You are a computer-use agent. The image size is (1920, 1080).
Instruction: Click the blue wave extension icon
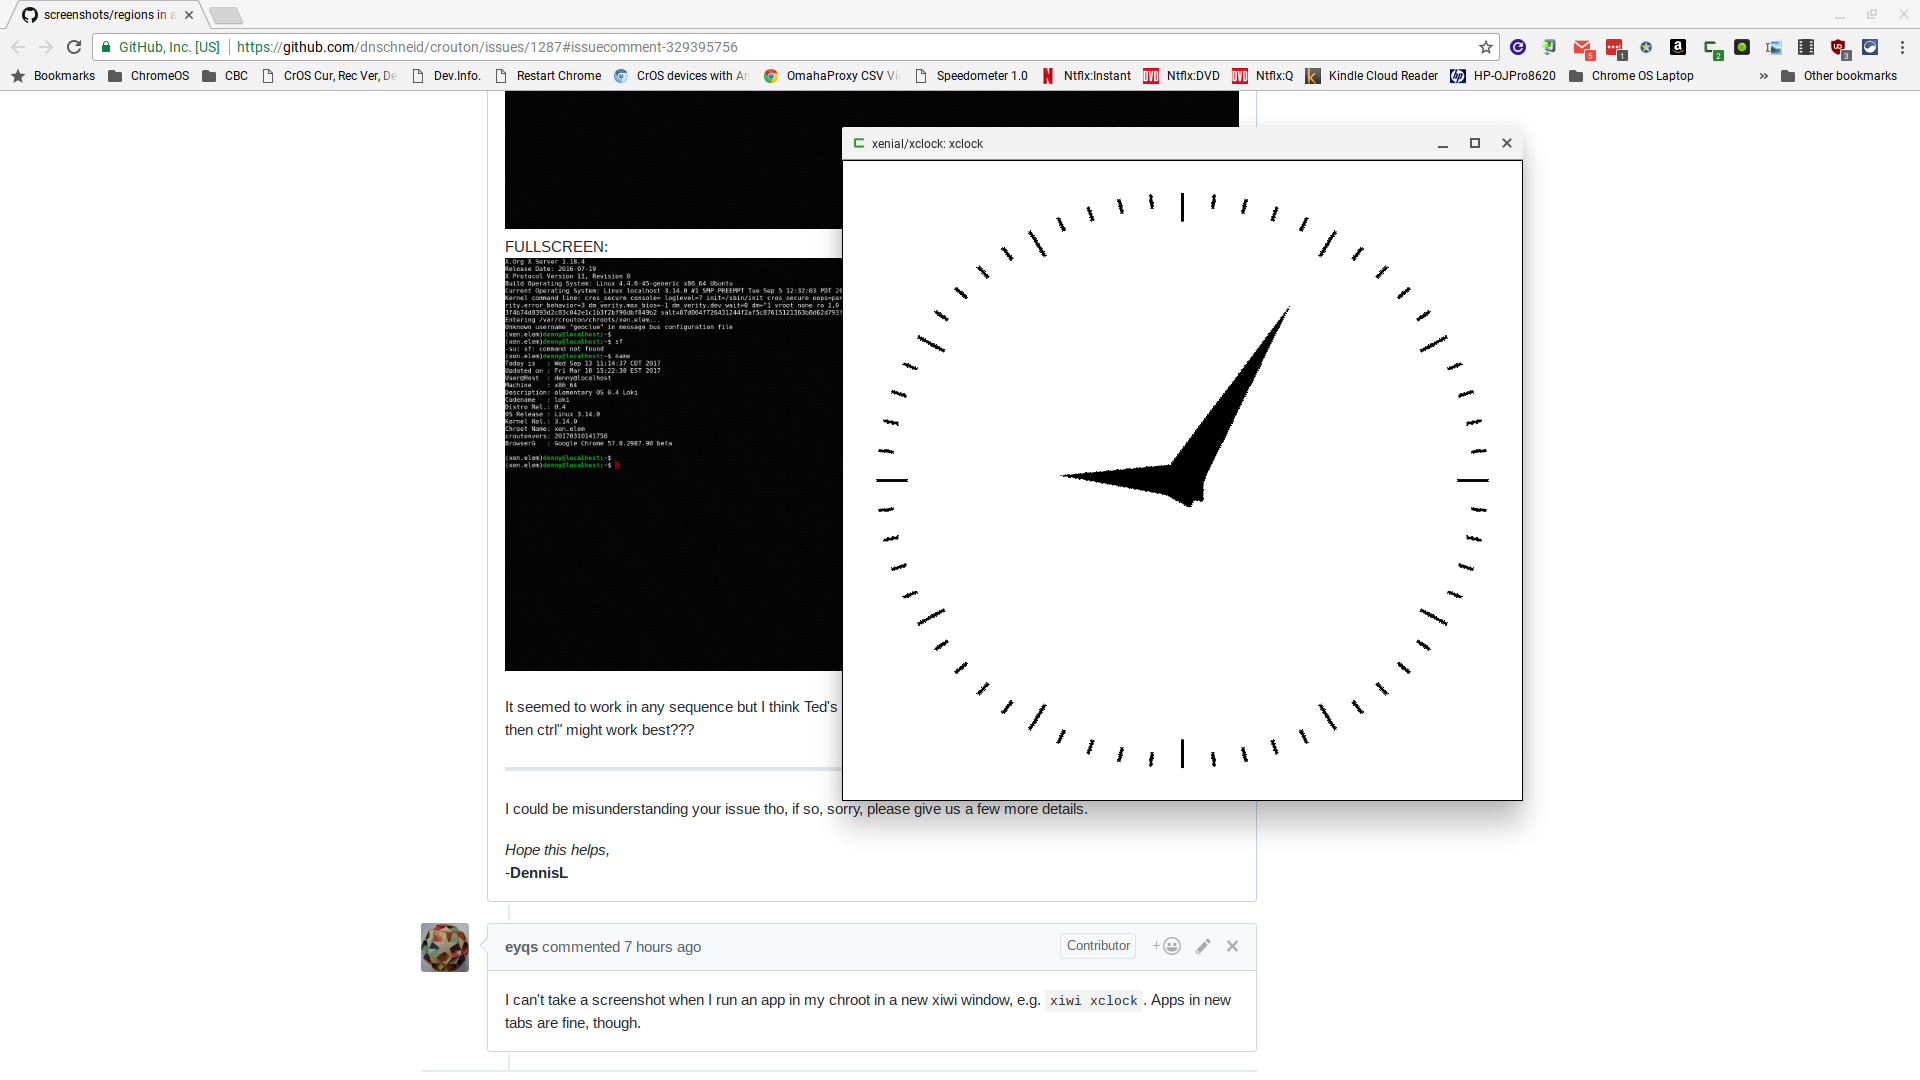click(x=1870, y=47)
